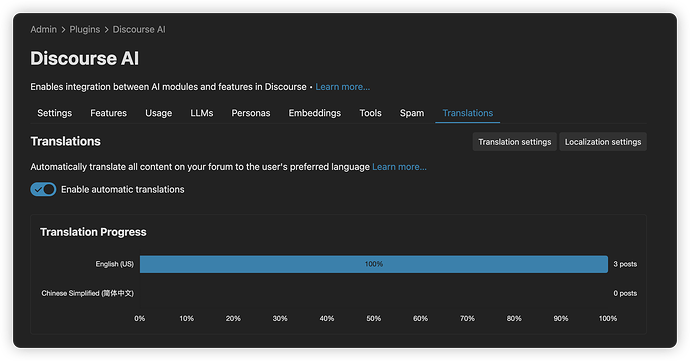Click the 20% axis label
This screenshot has width=690, height=361.
pos(233,318)
